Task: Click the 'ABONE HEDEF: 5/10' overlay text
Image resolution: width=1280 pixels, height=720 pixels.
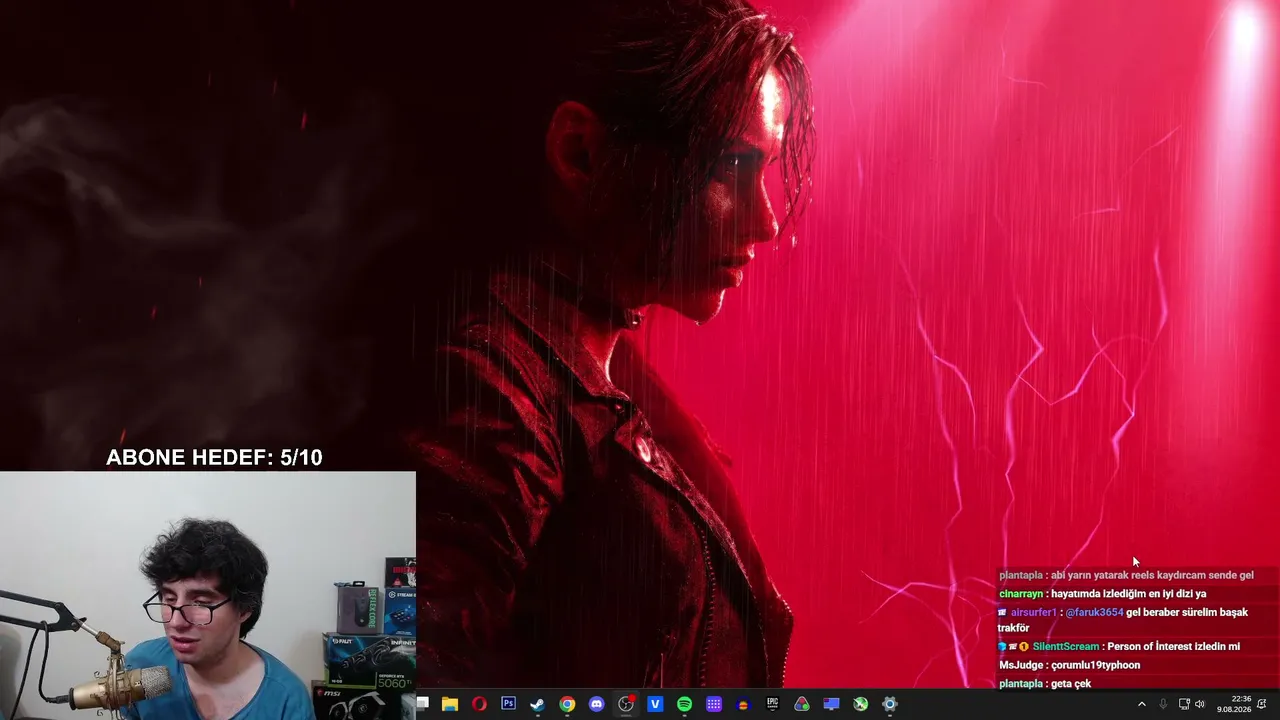Action: (x=214, y=458)
